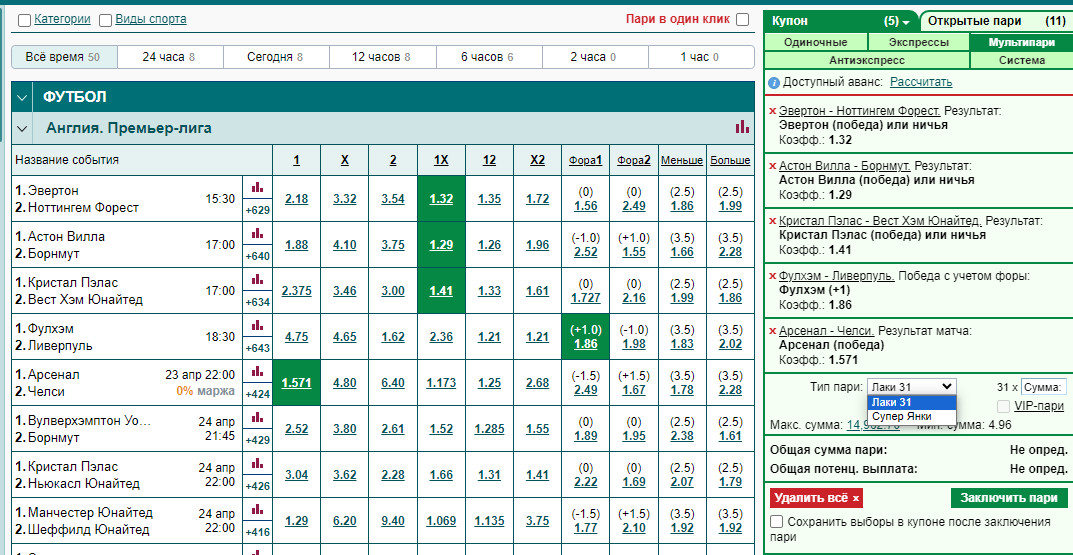Expand +643 more markets for Фулхэм
This screenshot has height=555, width=1073.
[x=257, y=349]
